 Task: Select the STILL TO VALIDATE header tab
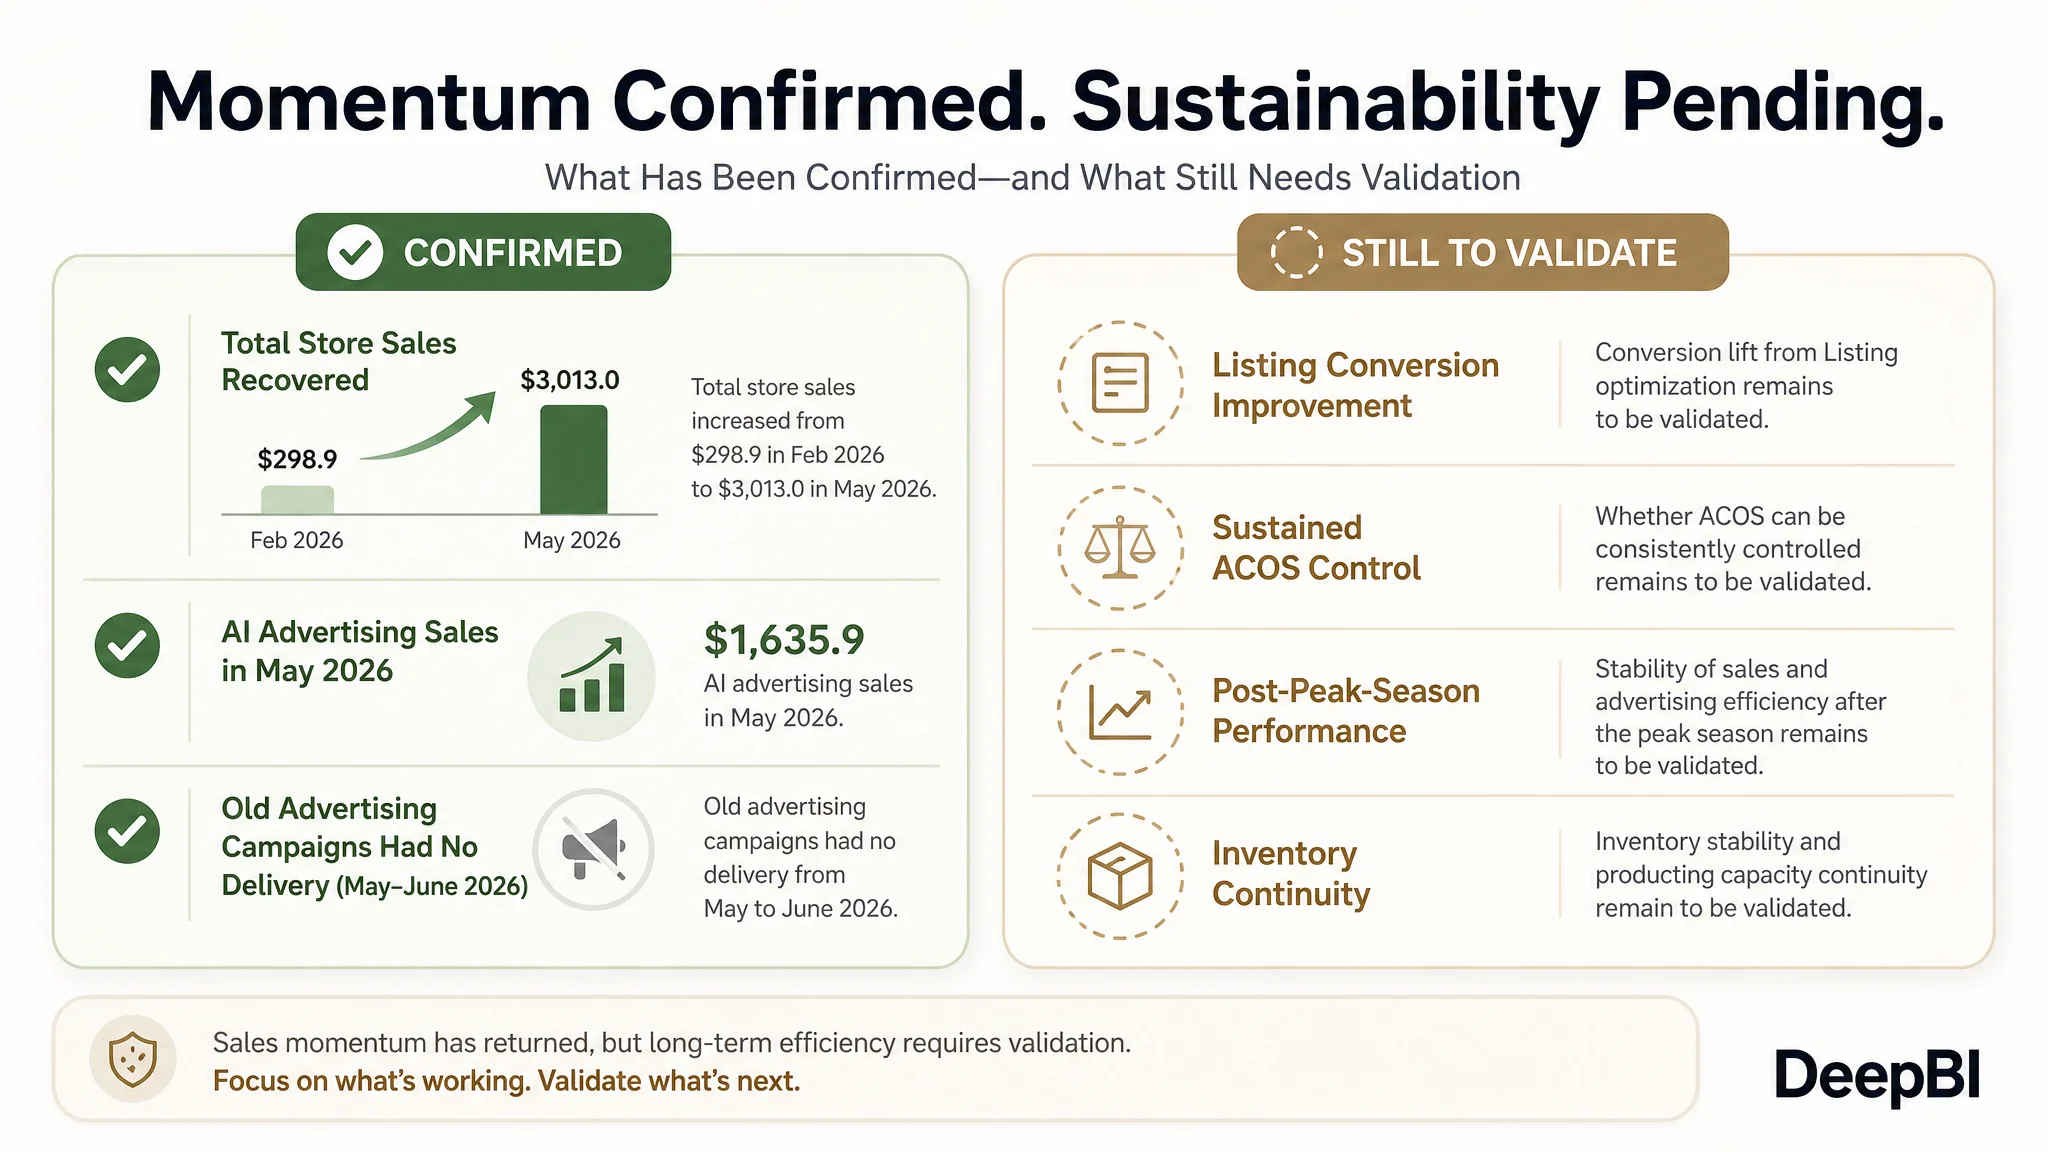1483,252
